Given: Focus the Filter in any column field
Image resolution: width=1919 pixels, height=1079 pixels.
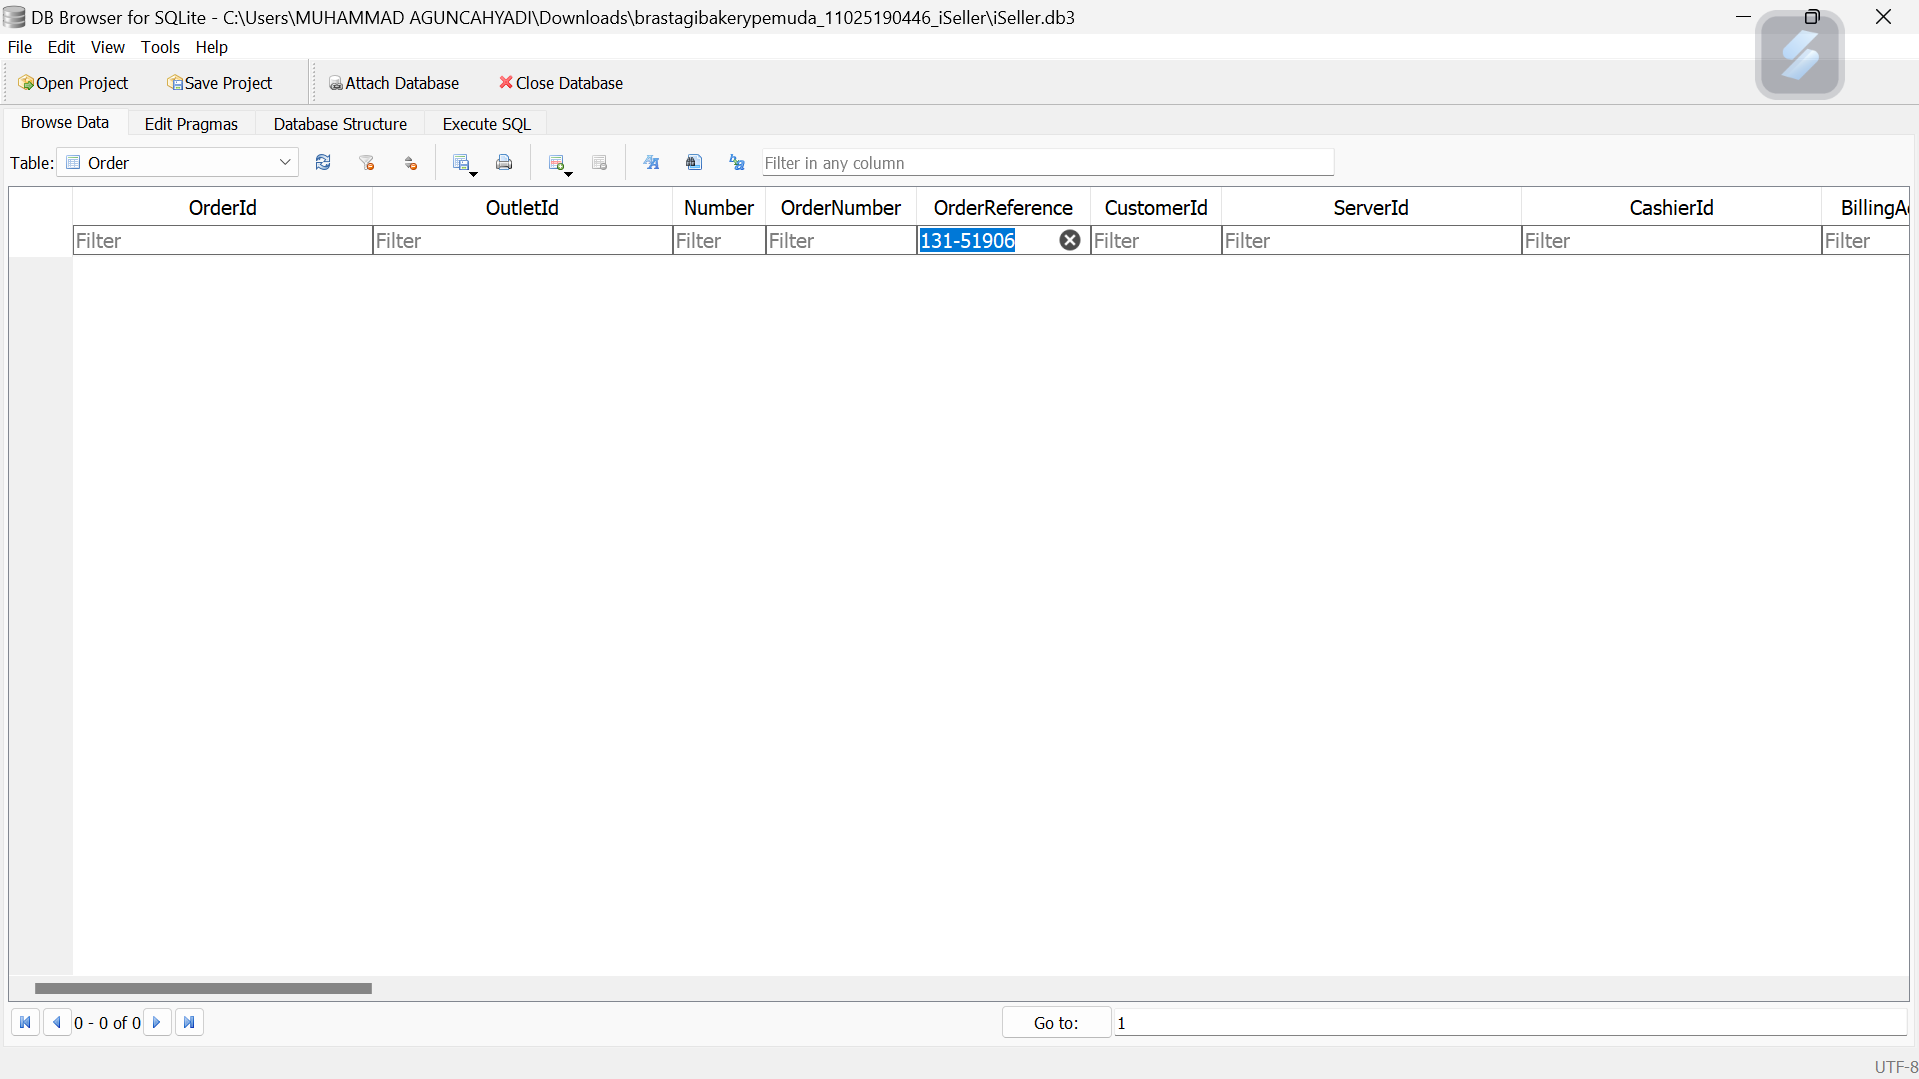Looking at the screenshot, I should (x=1047, y=163).
